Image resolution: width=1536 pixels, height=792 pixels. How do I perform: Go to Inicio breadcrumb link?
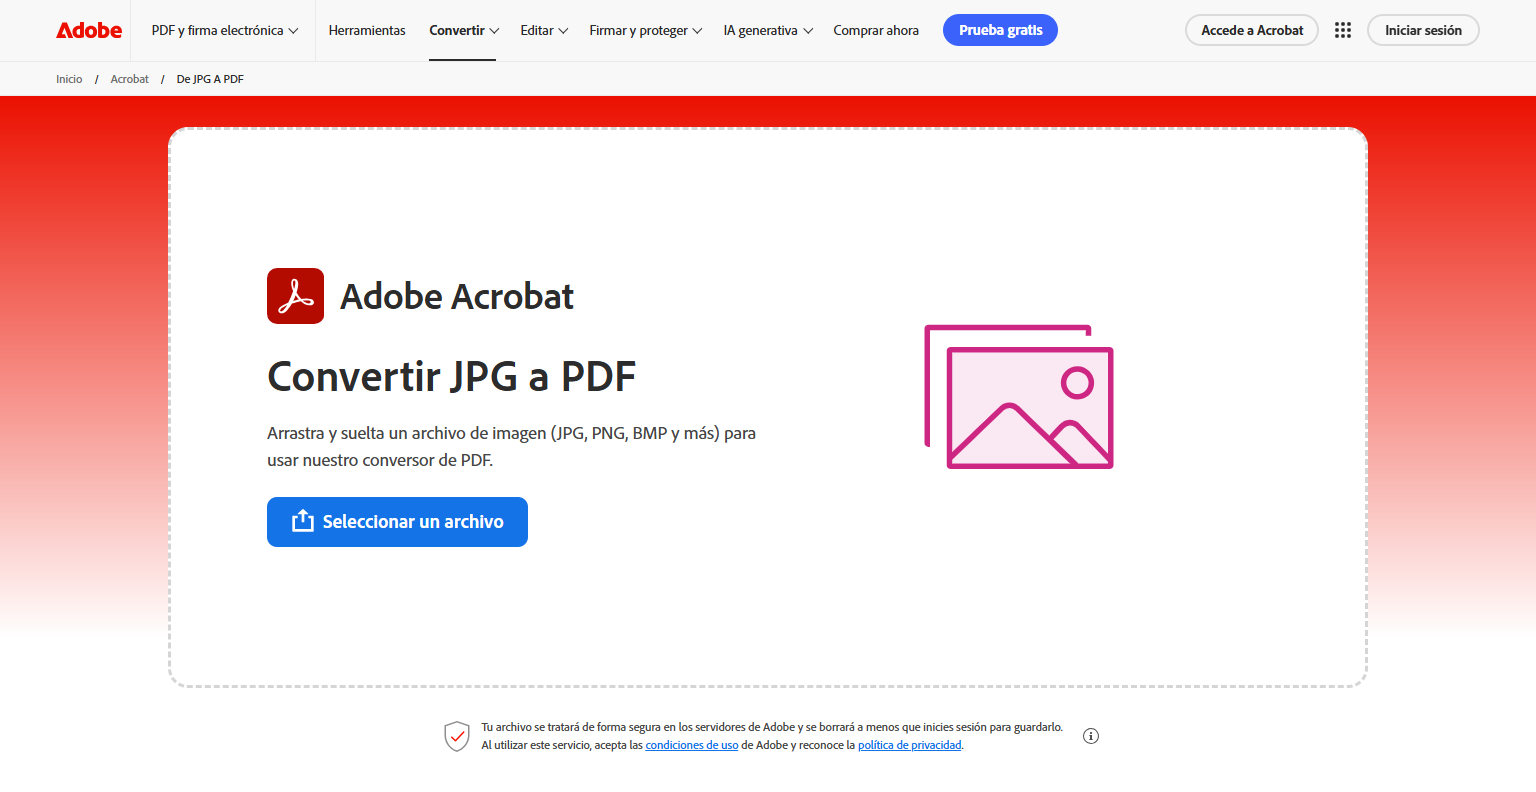(x=69, y=79)
